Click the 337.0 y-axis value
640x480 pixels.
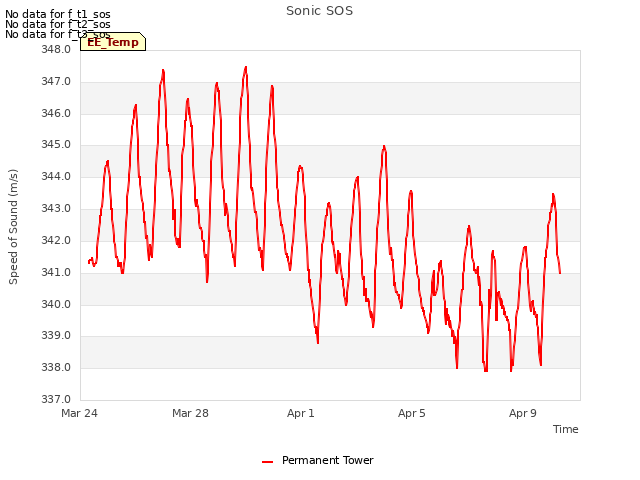pyautogui.click(x=56, y=399)
